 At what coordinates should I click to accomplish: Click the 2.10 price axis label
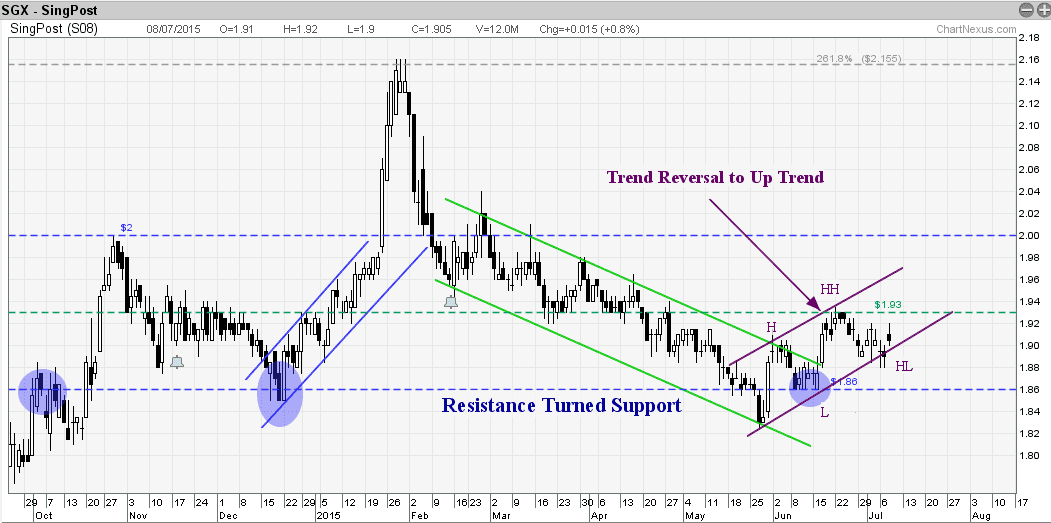[x=1030, y=125]
